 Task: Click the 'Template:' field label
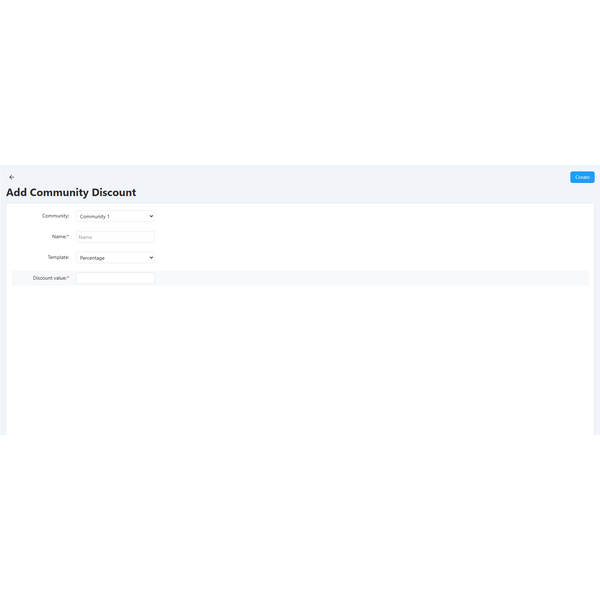click(58, 257)
